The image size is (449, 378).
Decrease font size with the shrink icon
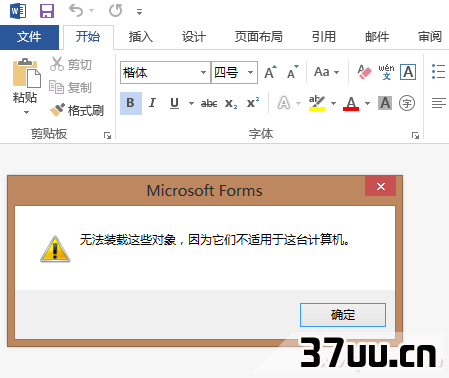click(x=292, y=72)
